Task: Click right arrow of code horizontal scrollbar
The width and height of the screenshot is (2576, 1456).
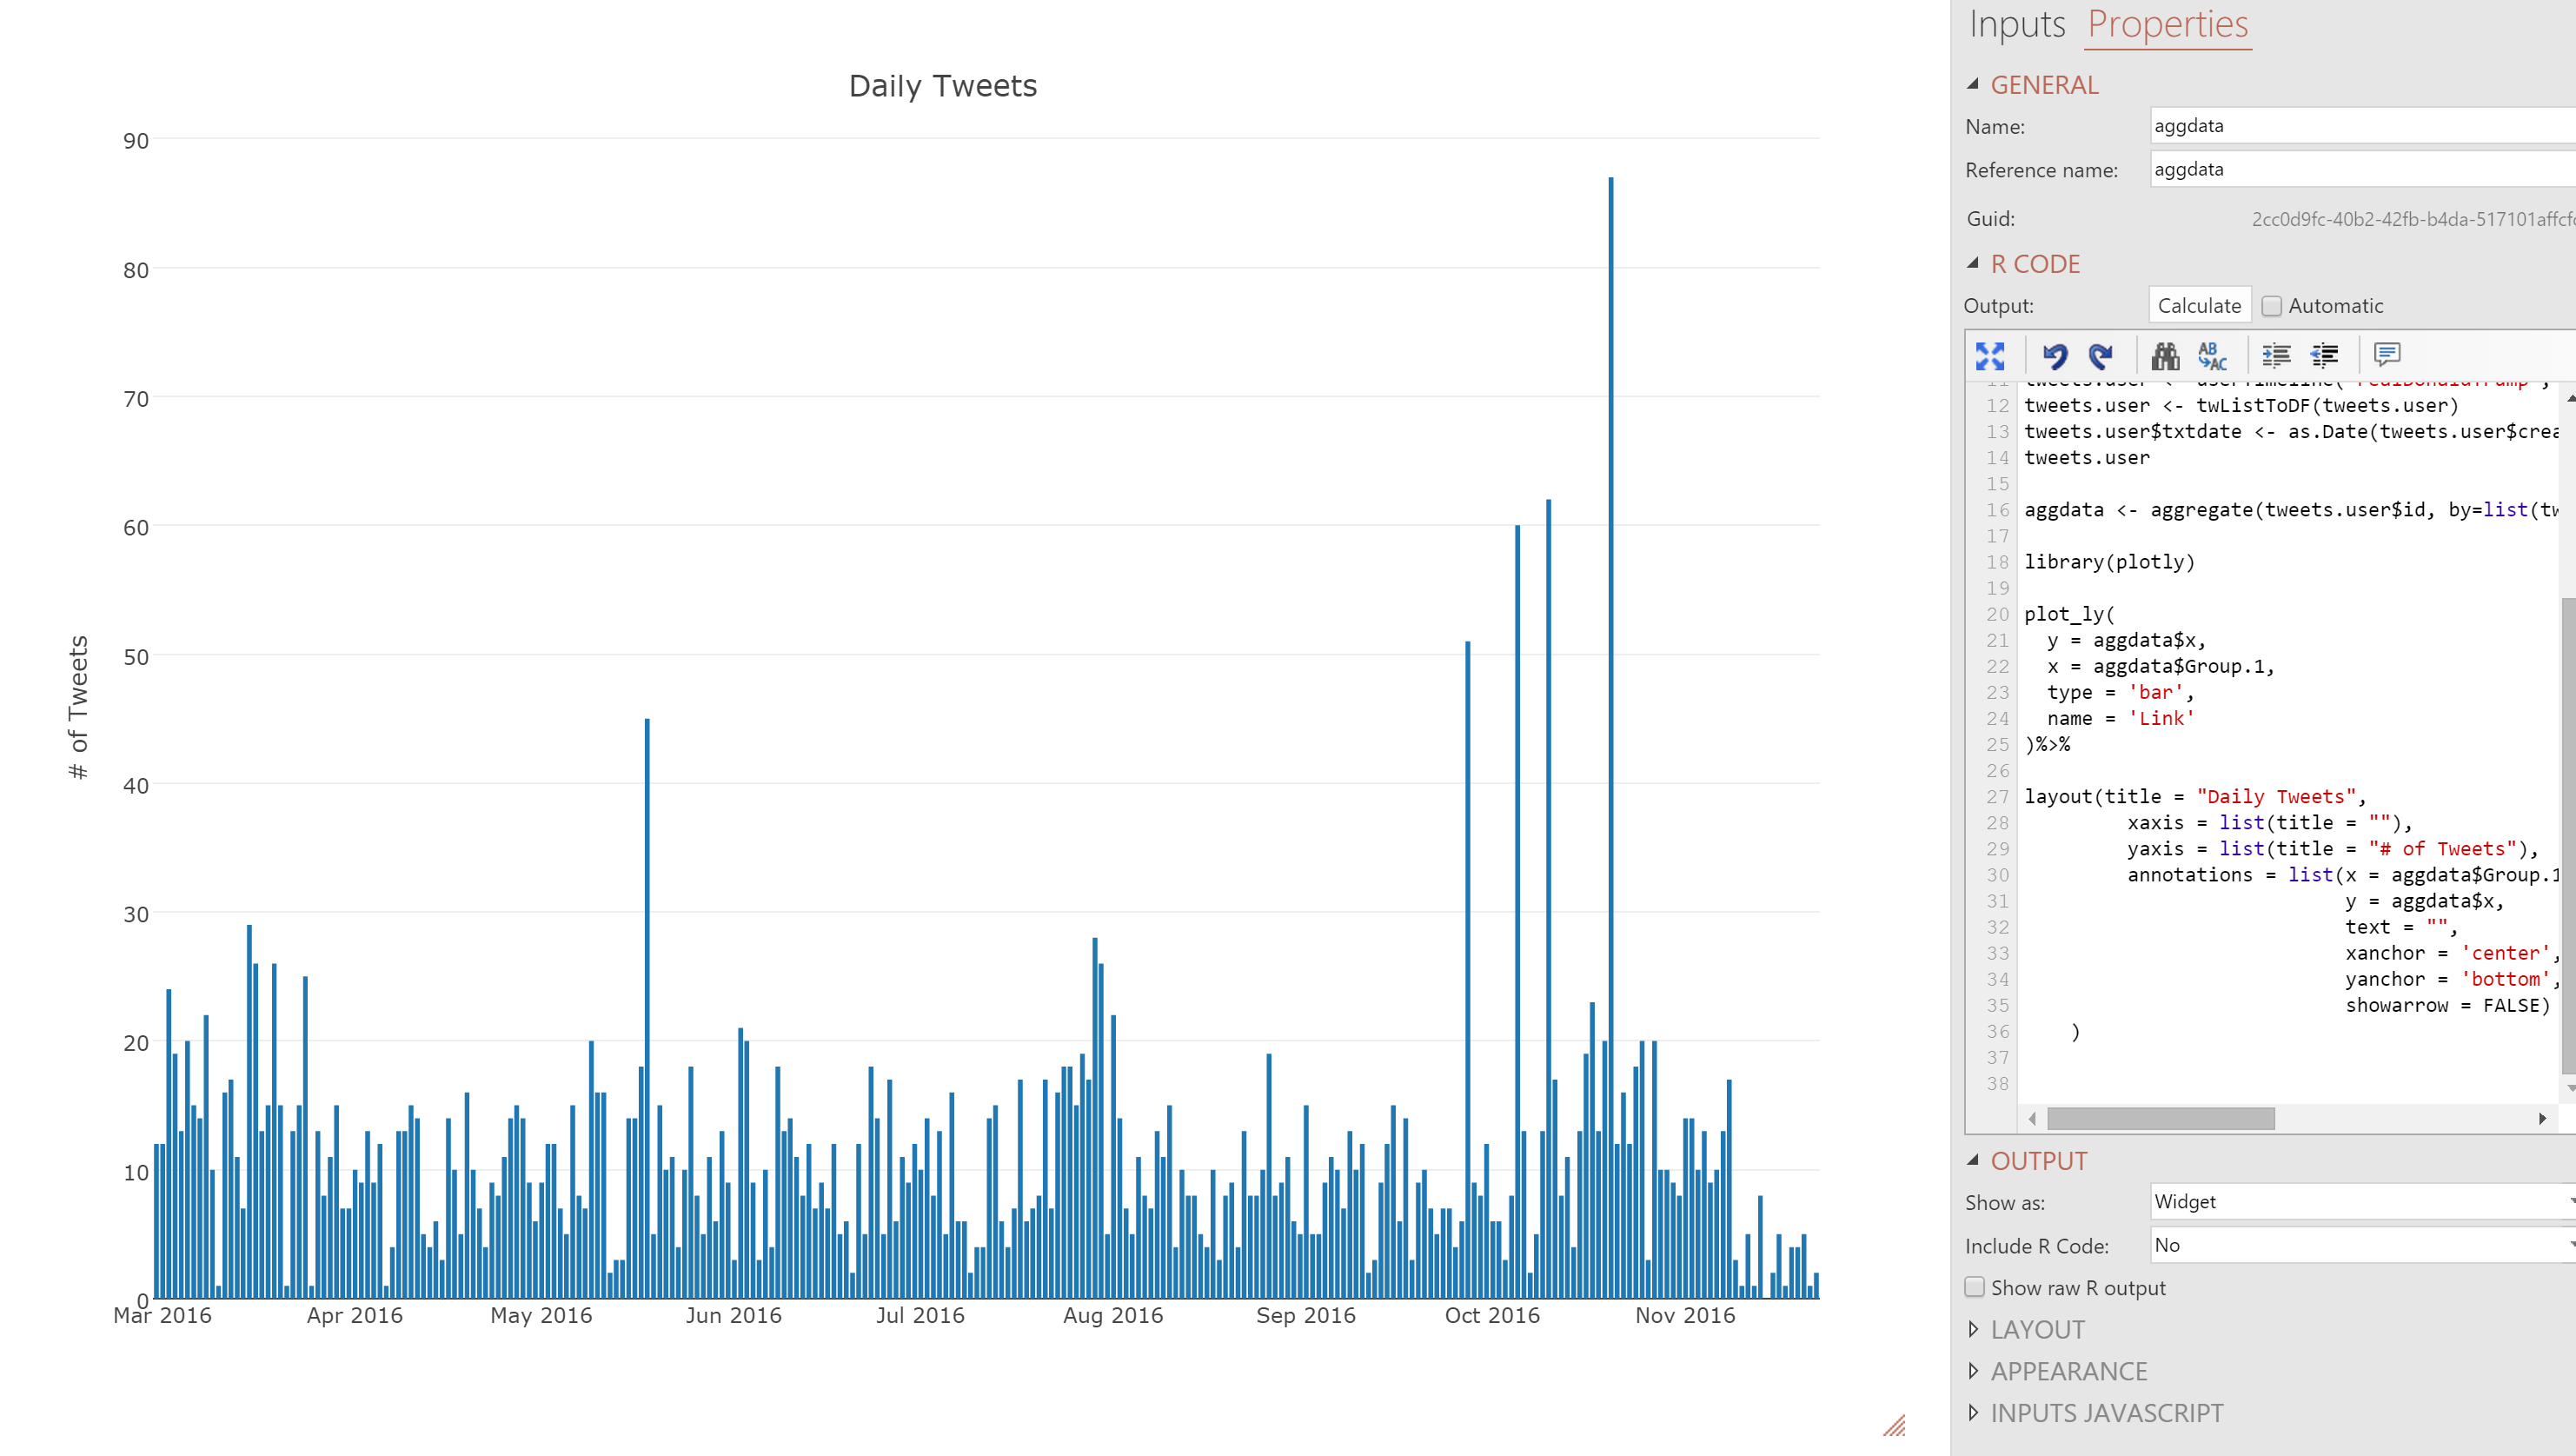Action: point(2541,1118)
